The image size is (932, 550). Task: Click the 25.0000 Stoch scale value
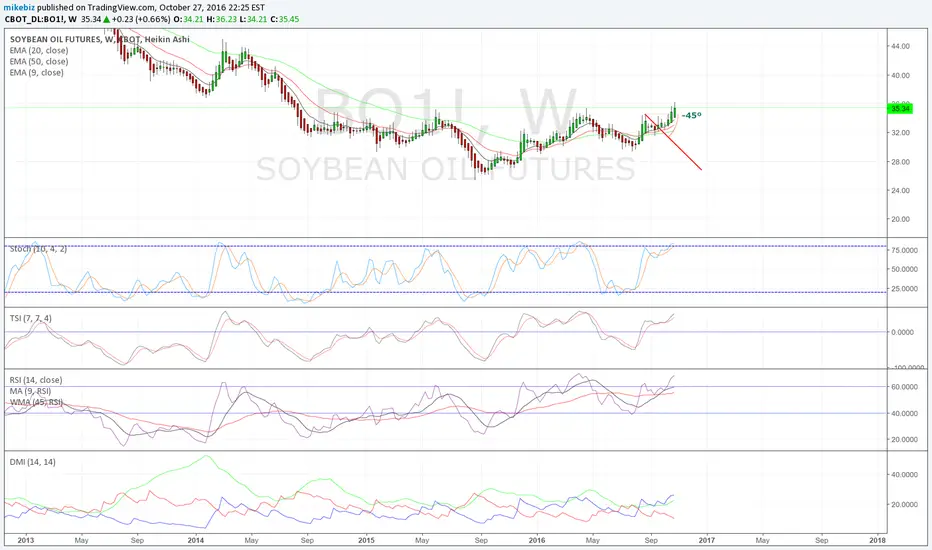(903, 289)
